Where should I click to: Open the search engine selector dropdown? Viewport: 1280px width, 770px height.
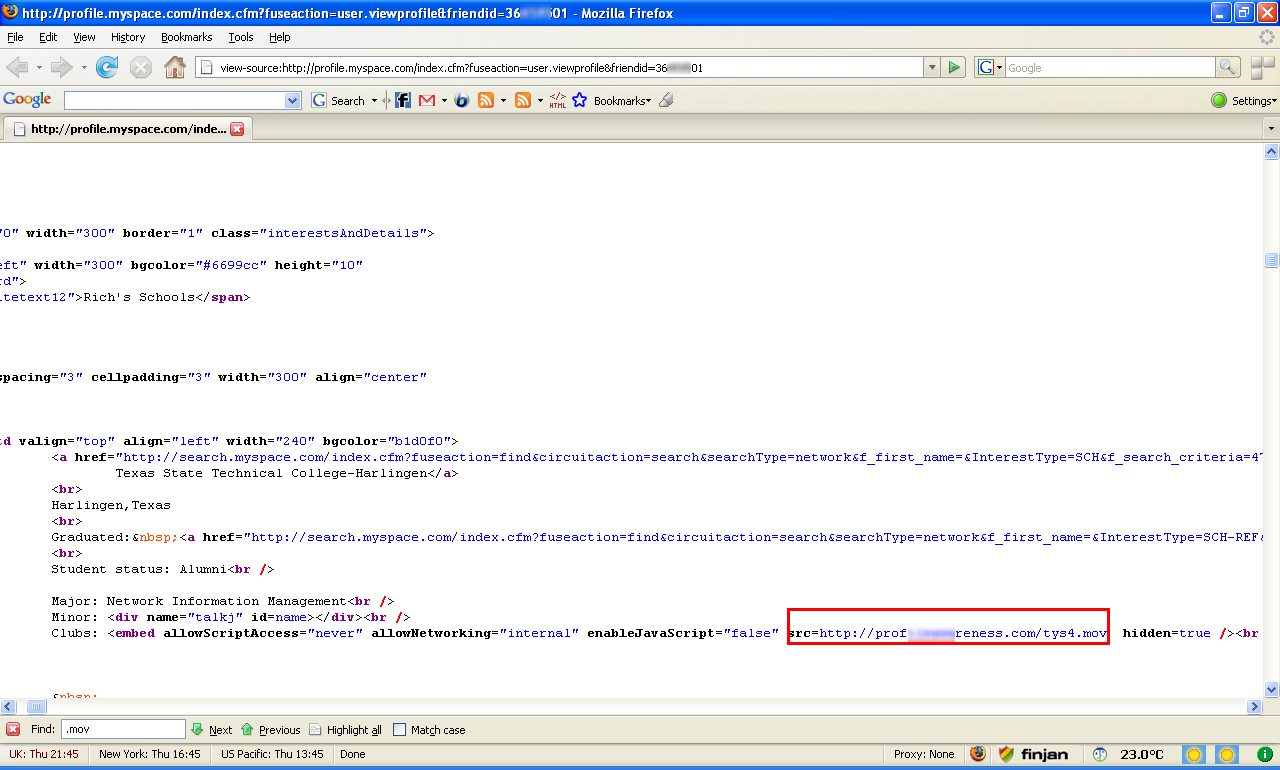990,67
